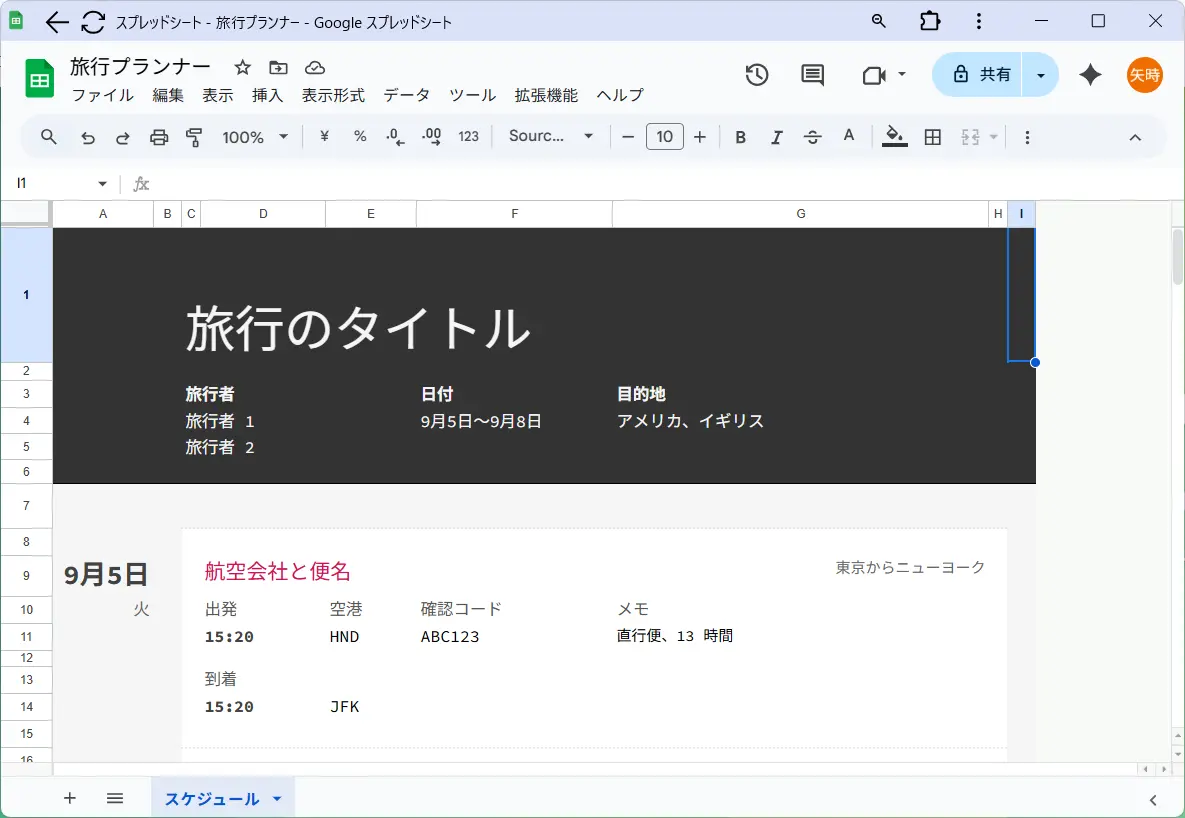1185x818 pixels.
Task: Click the undo arrow icon
Action: (x=88, y=137)
